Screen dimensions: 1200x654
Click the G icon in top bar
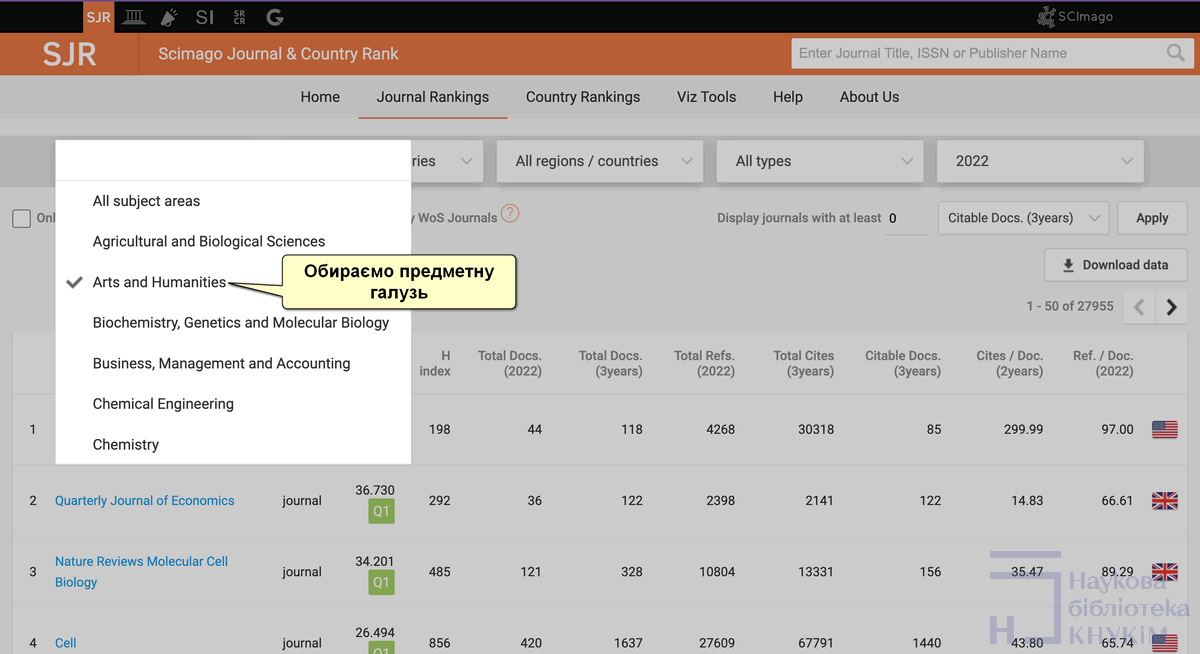point(275,17)
